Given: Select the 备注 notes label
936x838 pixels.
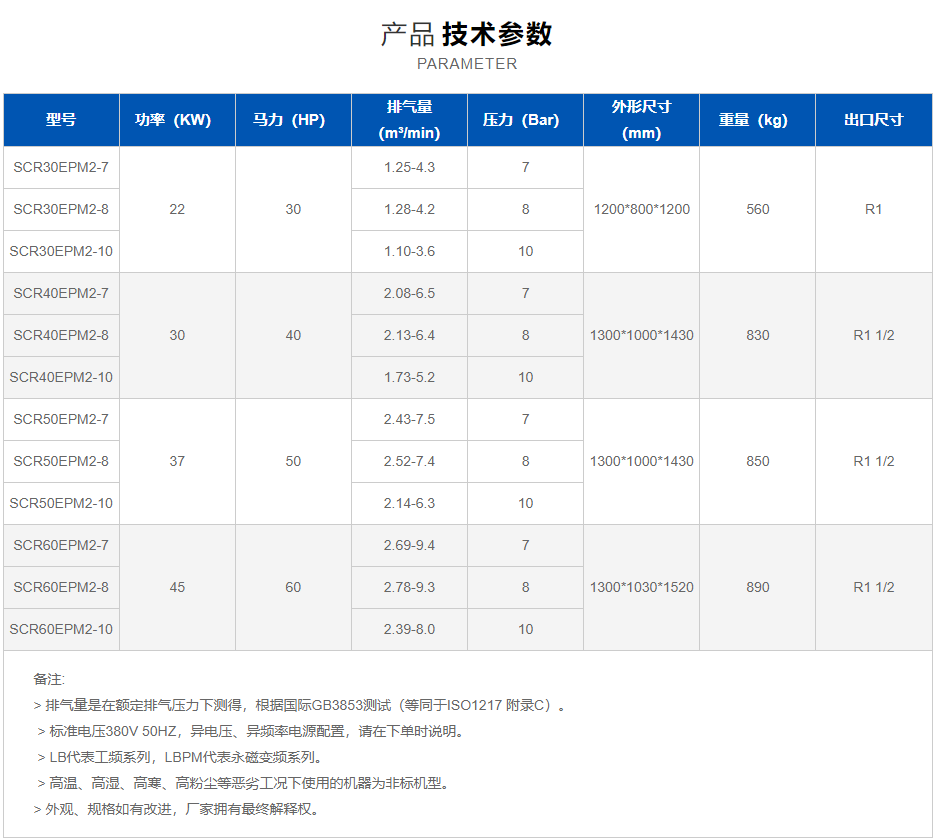Looking at the screenshot, I should (48, 679).
